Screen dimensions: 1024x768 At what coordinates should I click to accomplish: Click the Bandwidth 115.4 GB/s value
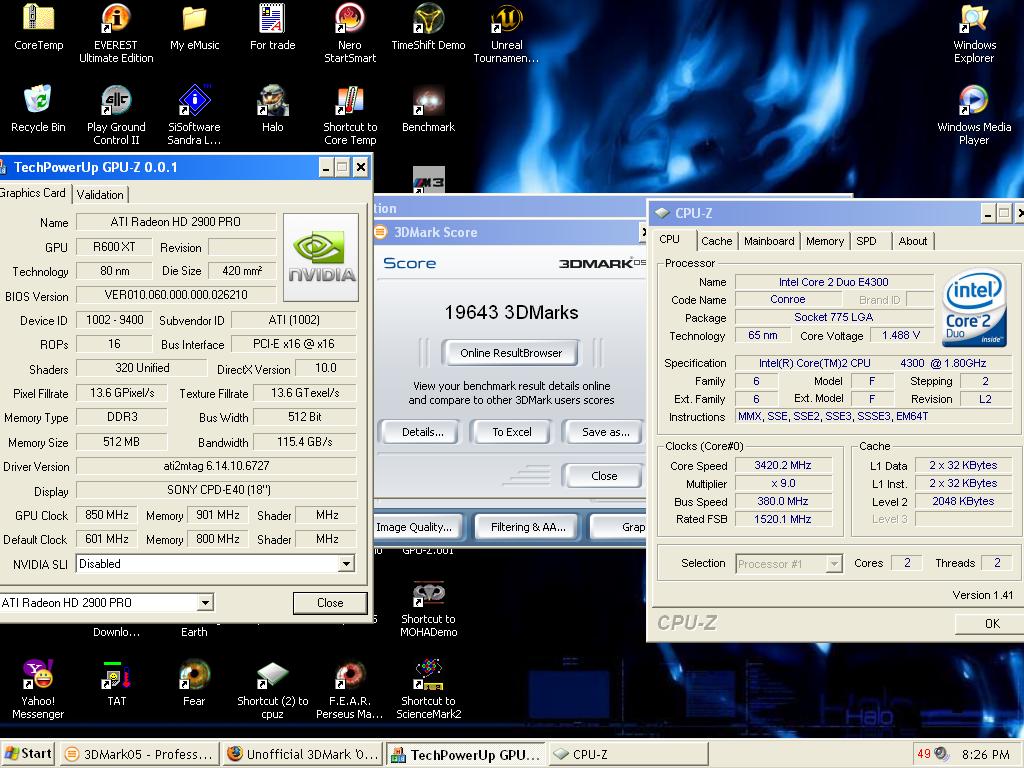(x=304, y=442)
